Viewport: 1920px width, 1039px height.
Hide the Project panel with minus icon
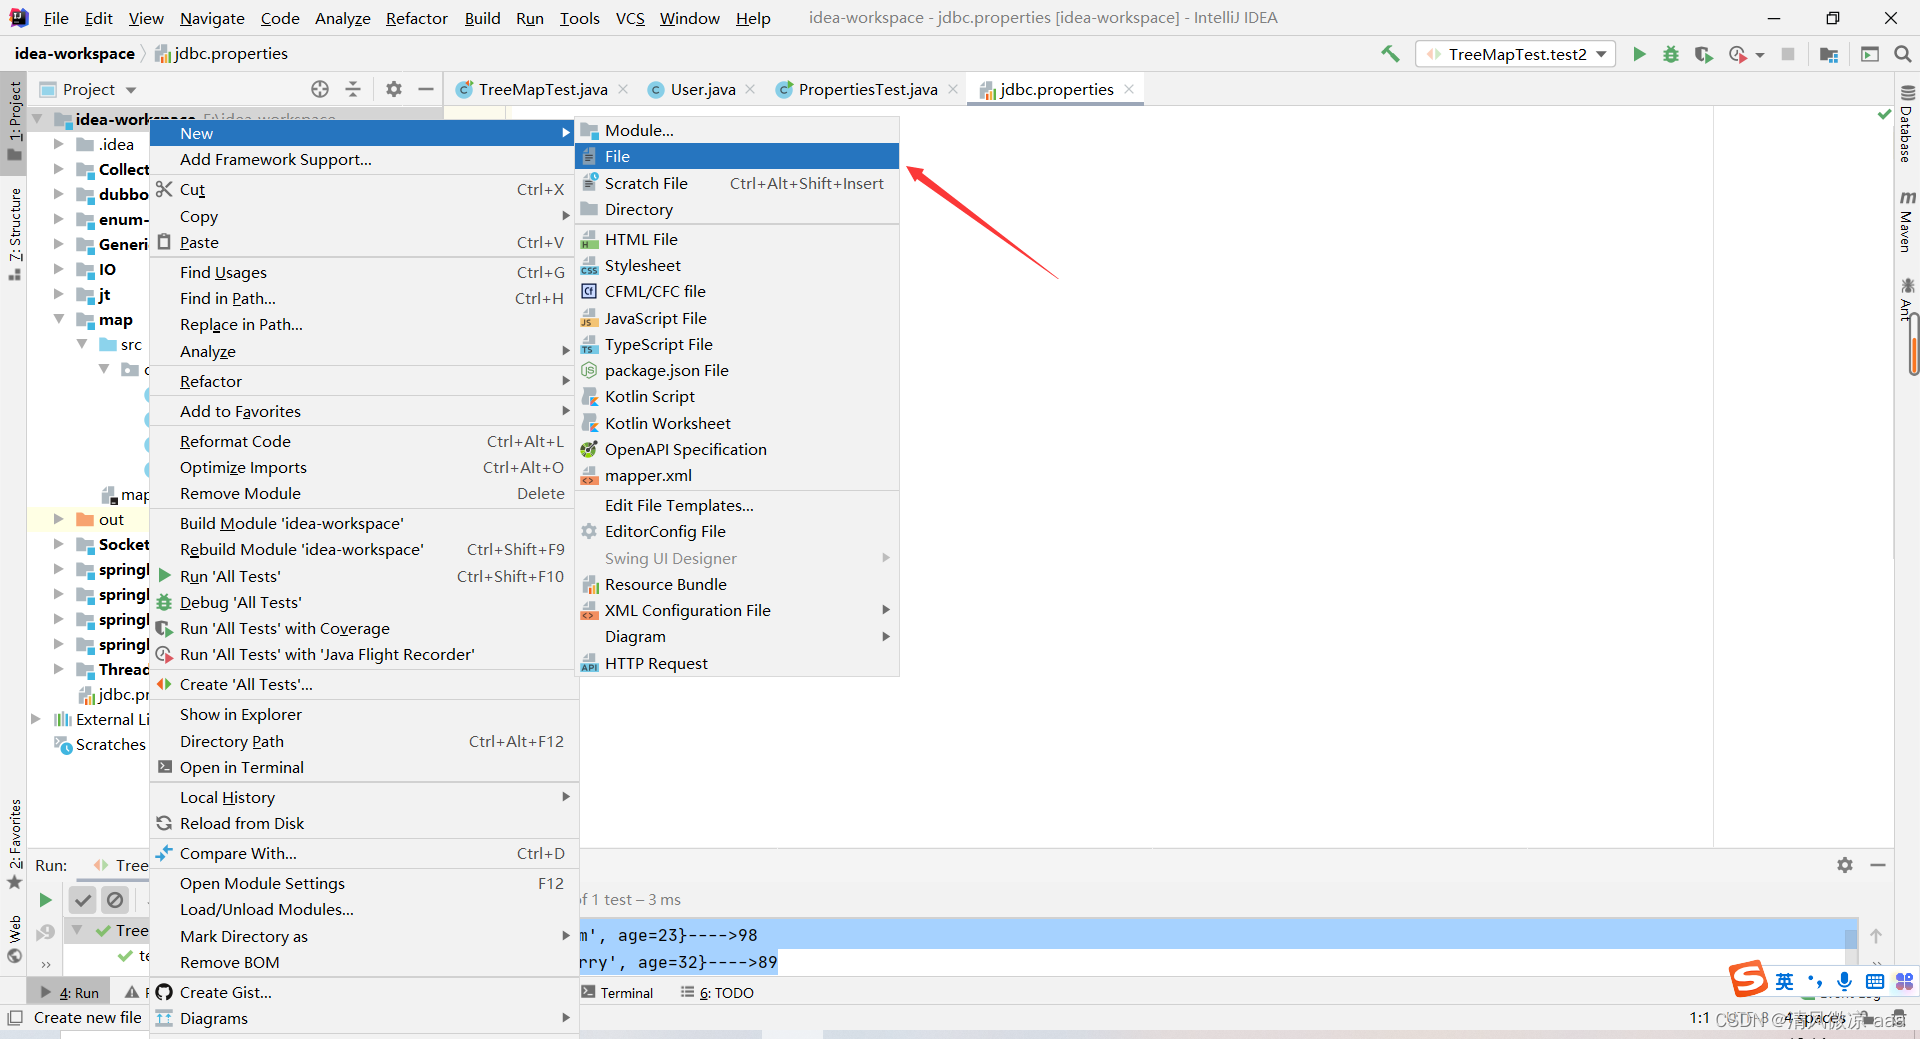[x=426, y=89]
